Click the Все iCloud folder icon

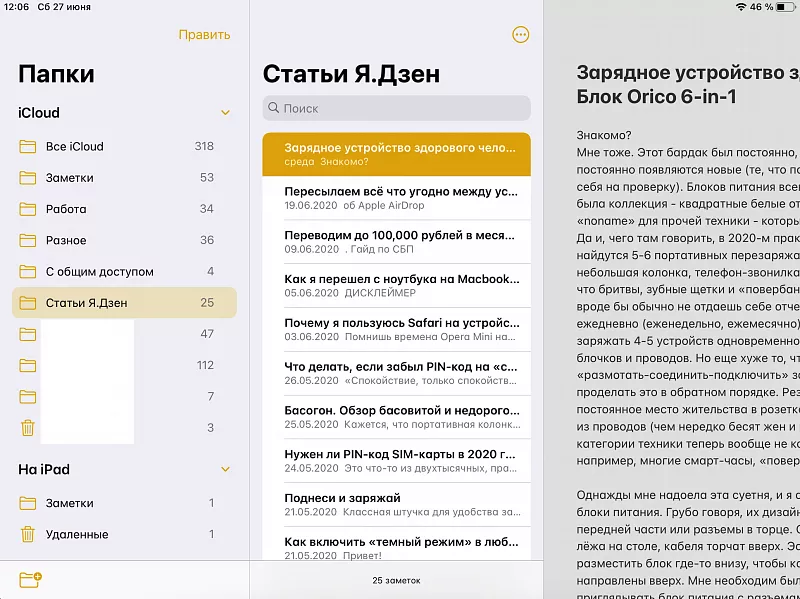[28, 147]
